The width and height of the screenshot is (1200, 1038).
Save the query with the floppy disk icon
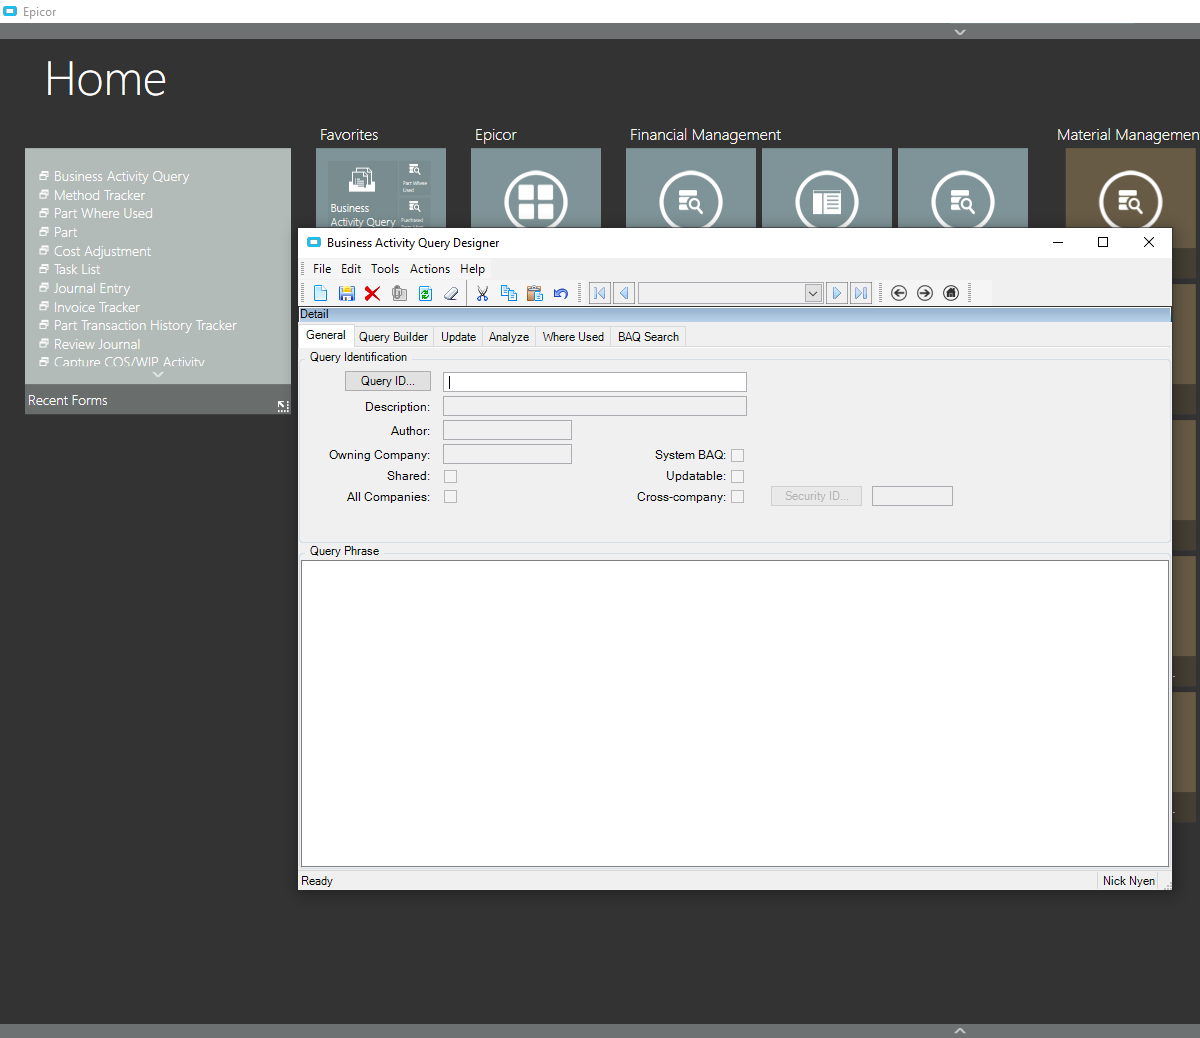[x=346, y=293]
